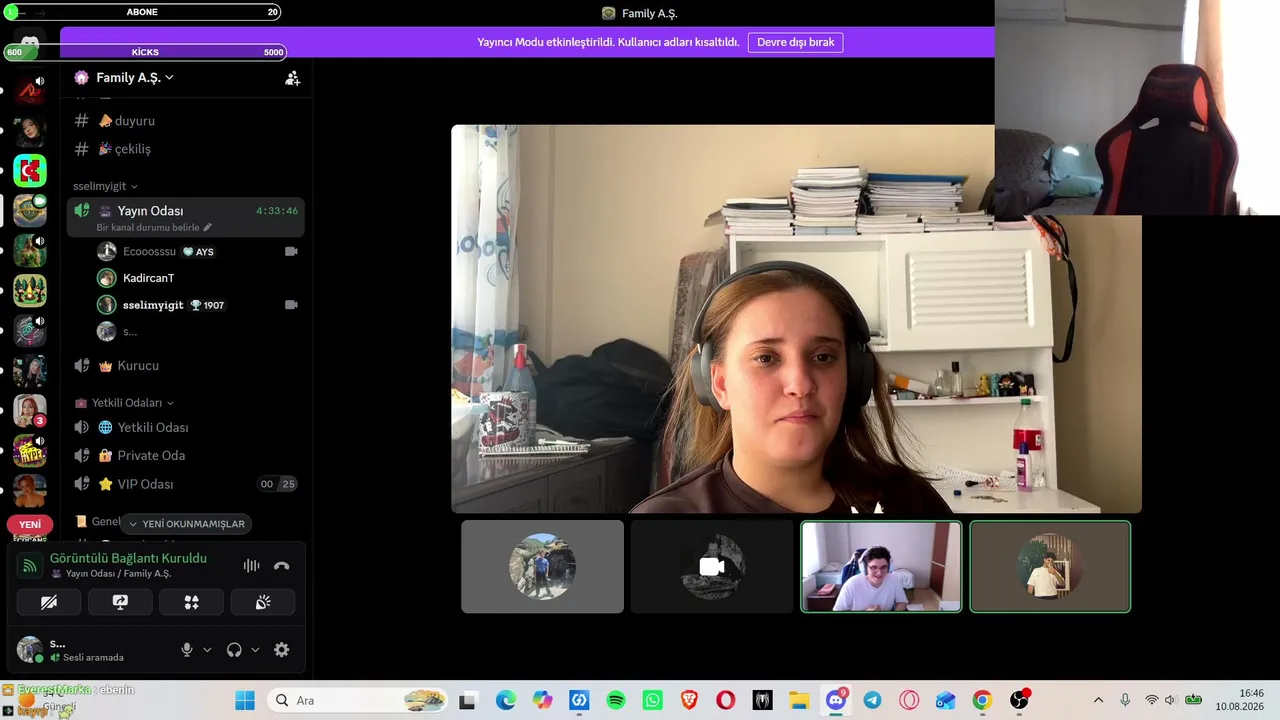
Task: Select the camera-off participant tile
Action: point(712,567)
